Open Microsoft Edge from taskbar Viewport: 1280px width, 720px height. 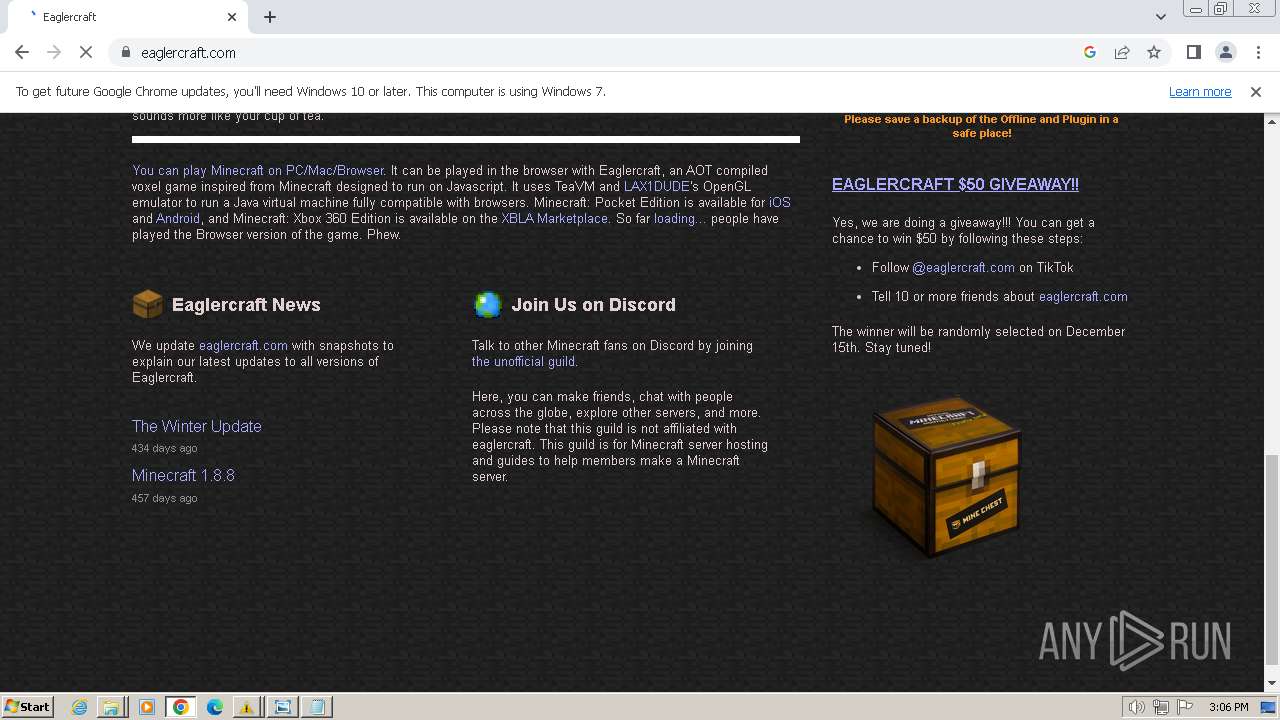click(x=215, y=707)
